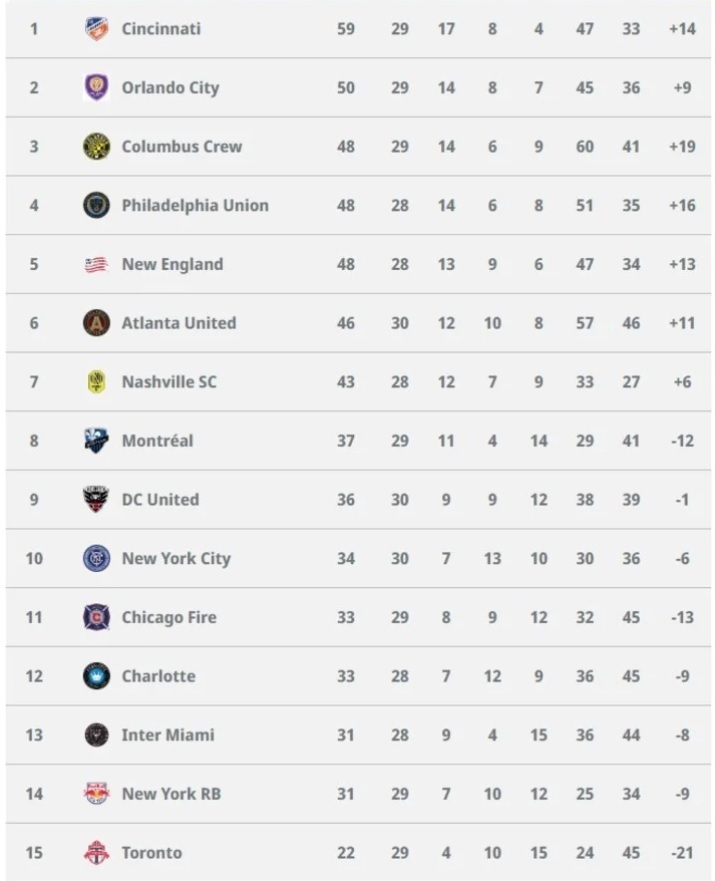715x881 pixels.
Task: Select the Columbus Crew name text
Action: click(182, 147)
